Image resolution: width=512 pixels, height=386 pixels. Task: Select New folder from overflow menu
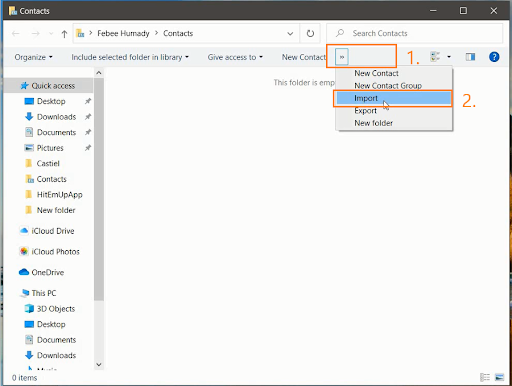(x=394, y=123)
